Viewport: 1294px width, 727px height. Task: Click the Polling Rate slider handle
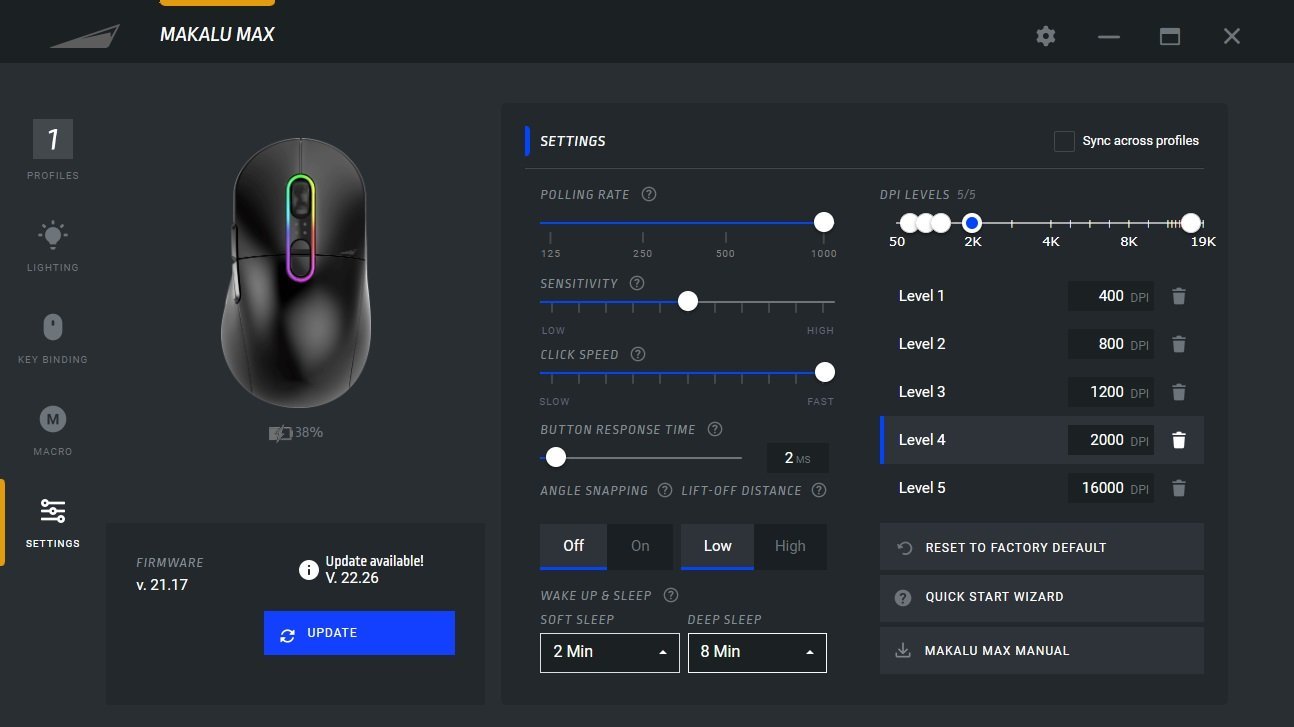824,222
